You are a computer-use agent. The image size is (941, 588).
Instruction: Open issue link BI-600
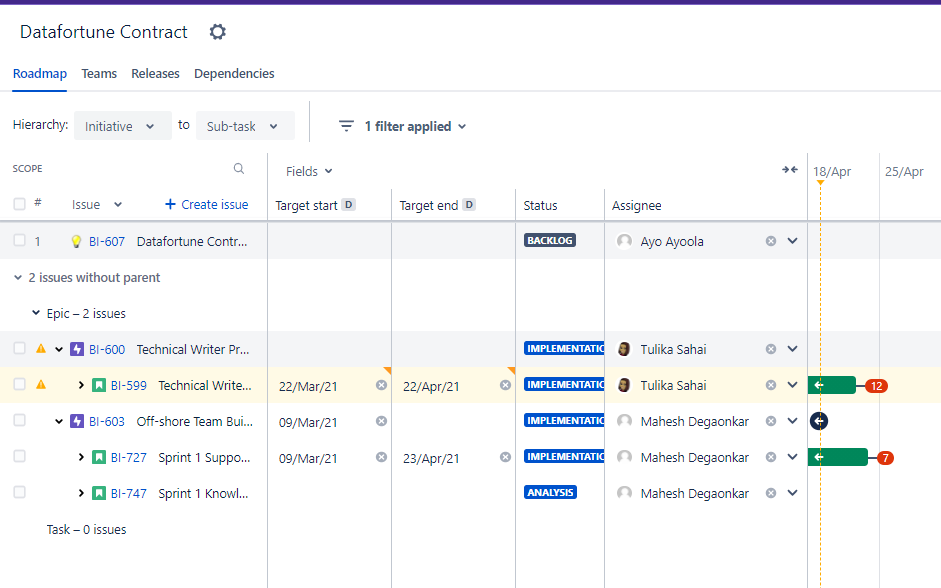(x=107, y=350)
